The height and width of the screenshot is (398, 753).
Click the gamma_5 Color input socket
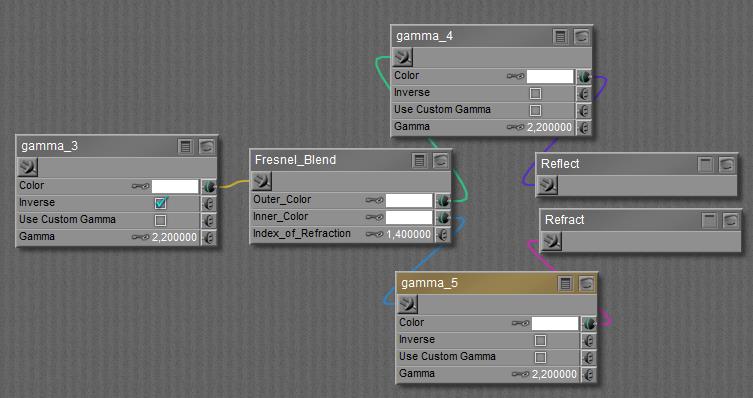[x=588, y=324]
